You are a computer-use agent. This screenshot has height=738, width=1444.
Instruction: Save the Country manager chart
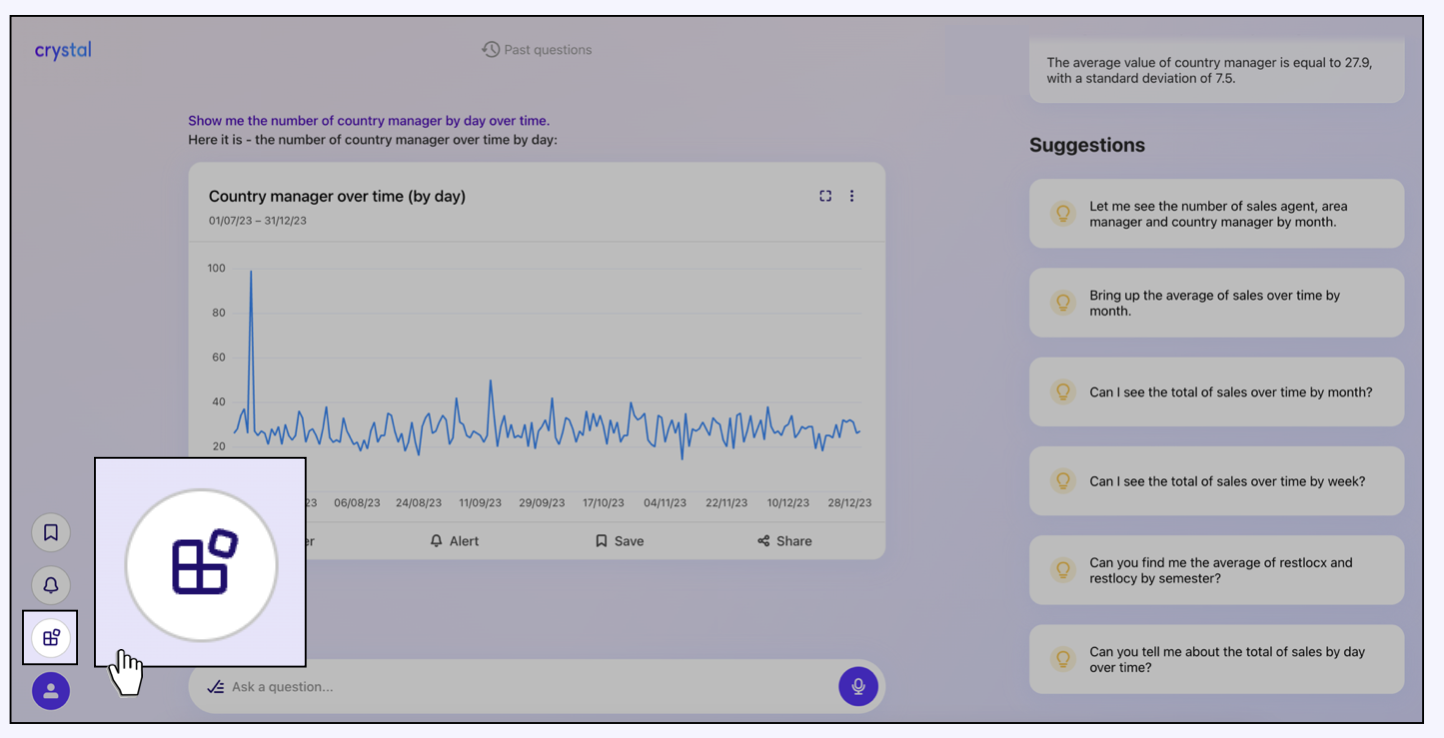(x=619, y=541)
